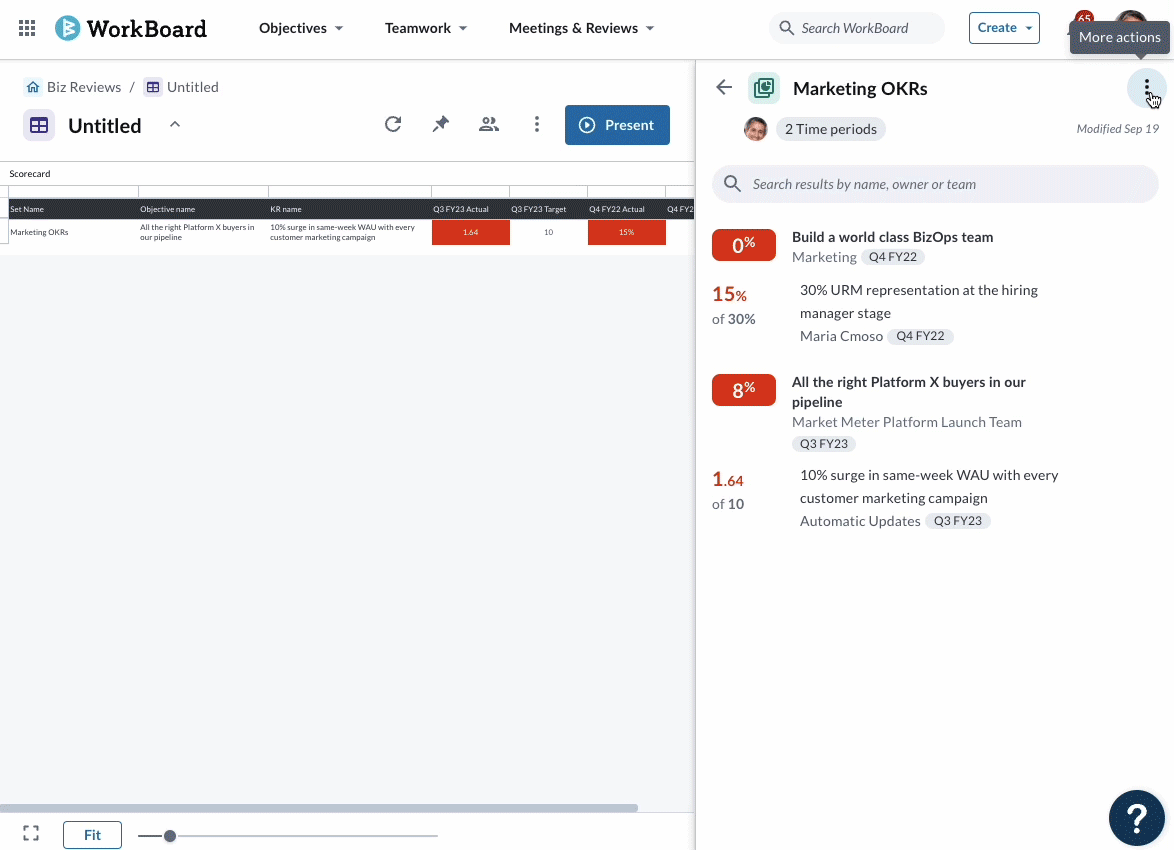Open the Objectives menu
Image resolution: width=1174 pixels, height=850 pixels.
[301, 28]
